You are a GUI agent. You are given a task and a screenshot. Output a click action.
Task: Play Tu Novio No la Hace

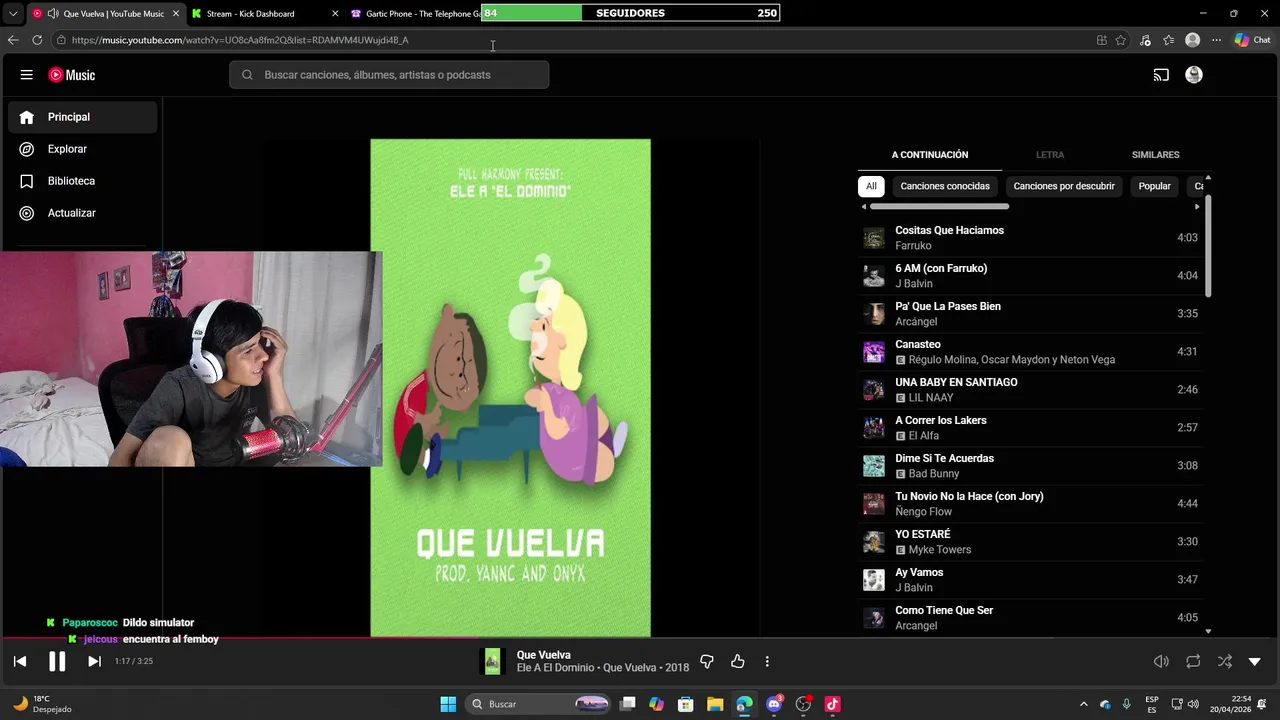point(1030,504)
